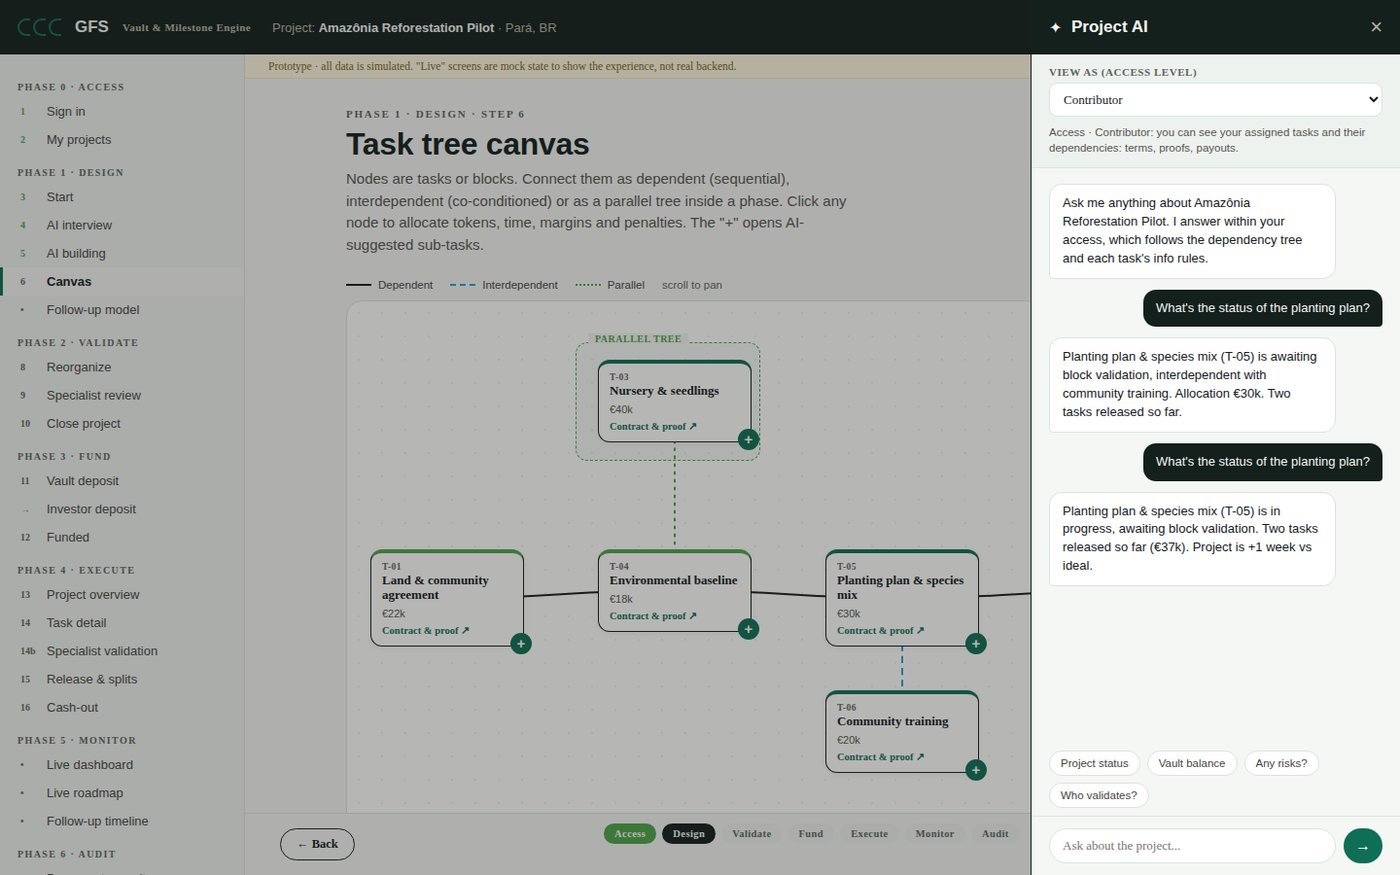Close the Project AI panel
Screen dimensions: 1400x875
click(x=1376, y=27)
